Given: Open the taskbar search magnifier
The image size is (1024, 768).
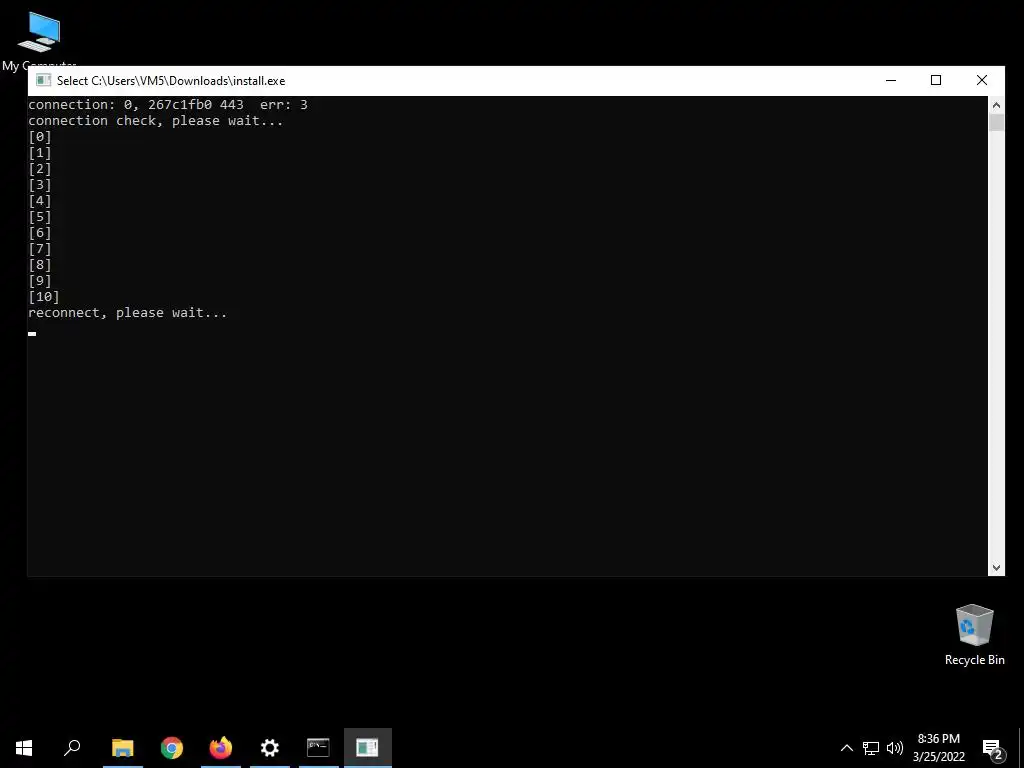Looking at the screenshot, I should coord(72,748).
